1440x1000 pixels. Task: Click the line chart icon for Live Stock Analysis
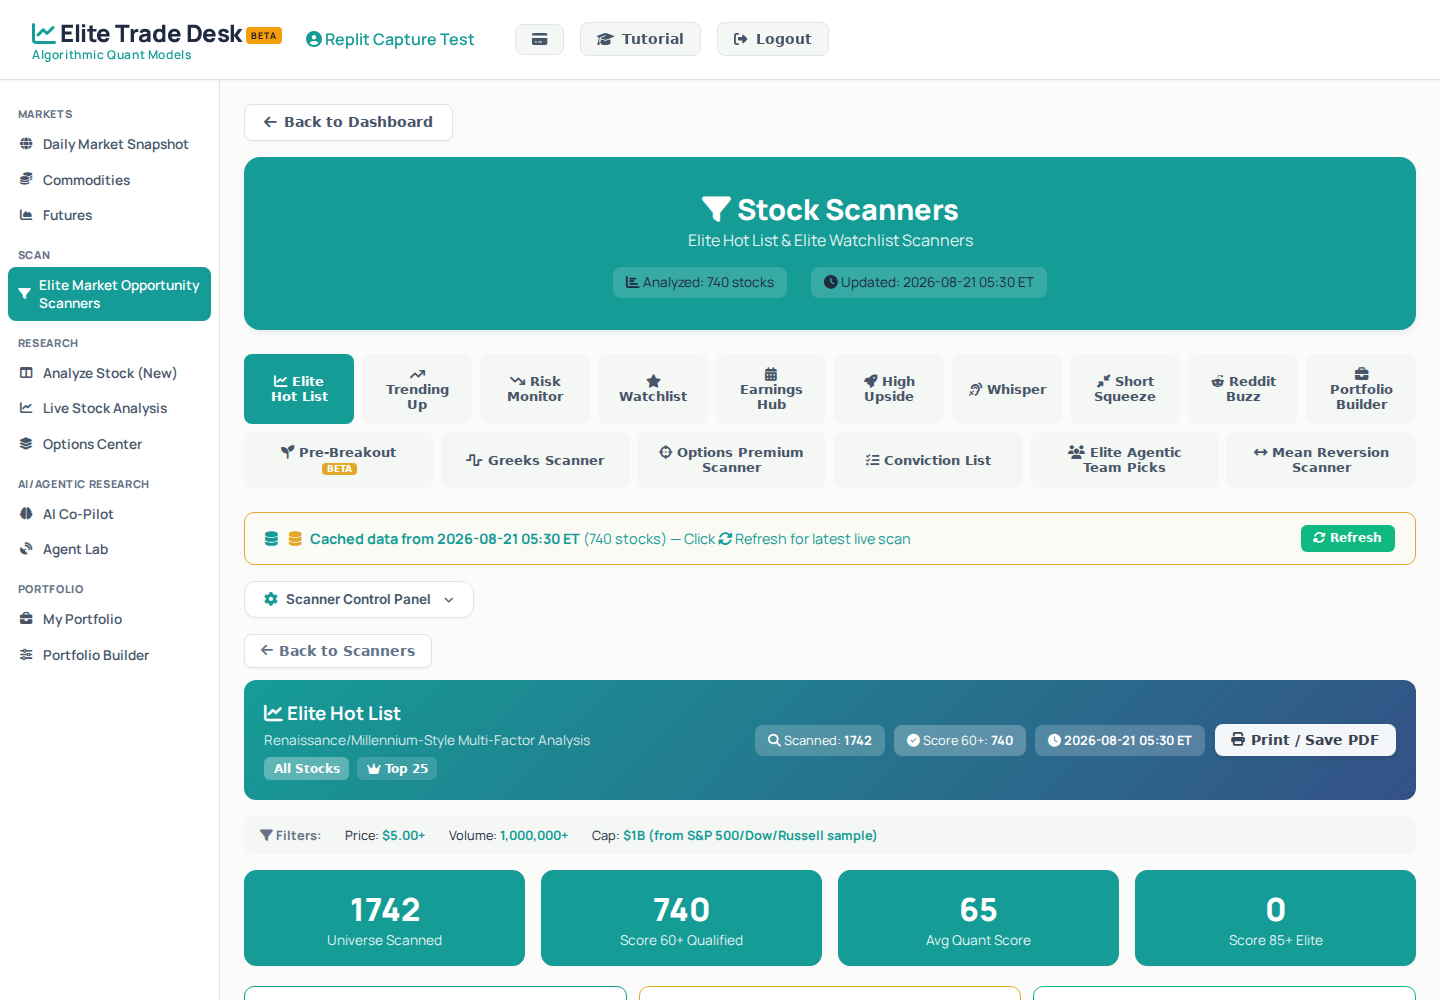pos(27,408)
